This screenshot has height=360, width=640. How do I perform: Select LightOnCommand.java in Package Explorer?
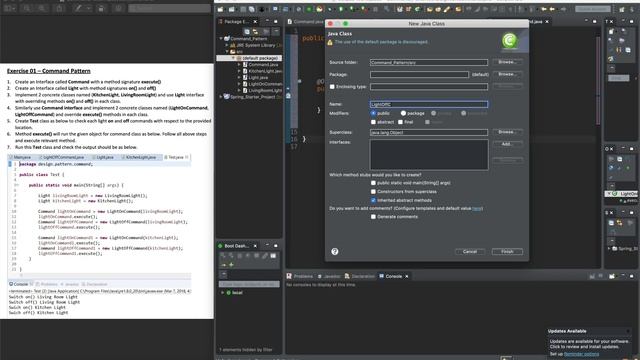point(262,84)
